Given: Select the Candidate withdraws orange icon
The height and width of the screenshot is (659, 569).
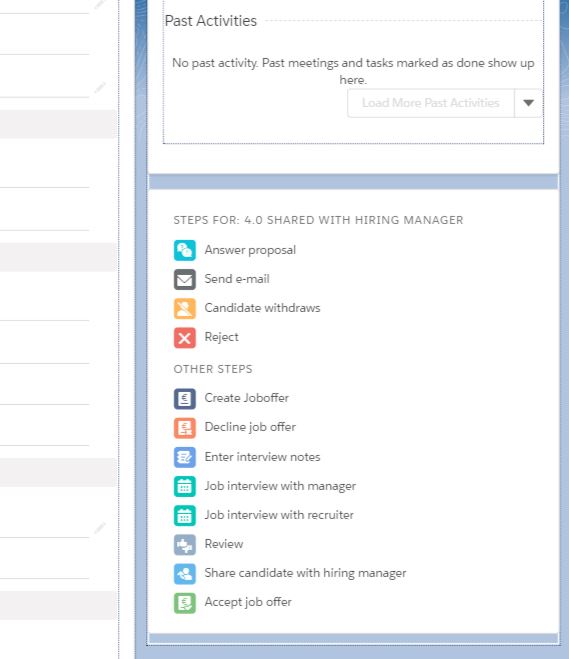Looking at the screenshot, I should point(184,308).
